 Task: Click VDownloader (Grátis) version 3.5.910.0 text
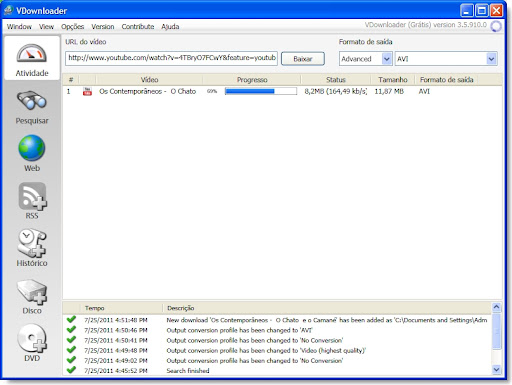click(426, 25)
